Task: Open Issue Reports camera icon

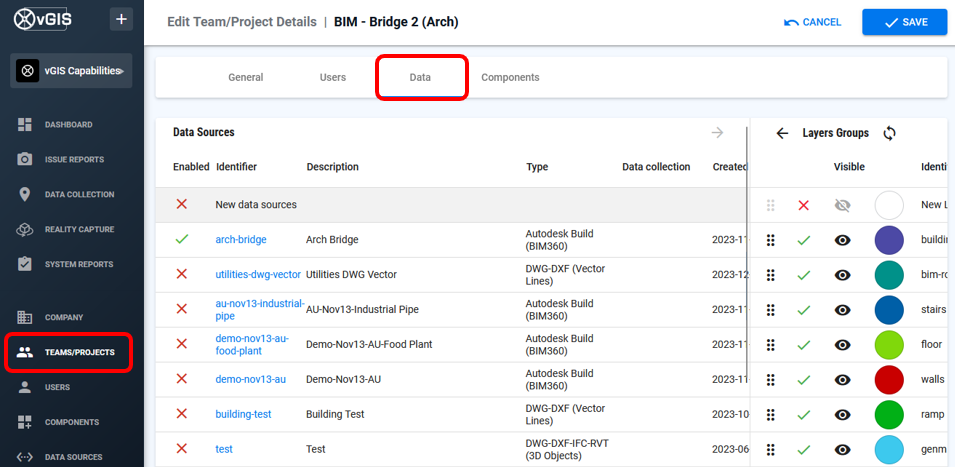Action: tap(25, 160)
